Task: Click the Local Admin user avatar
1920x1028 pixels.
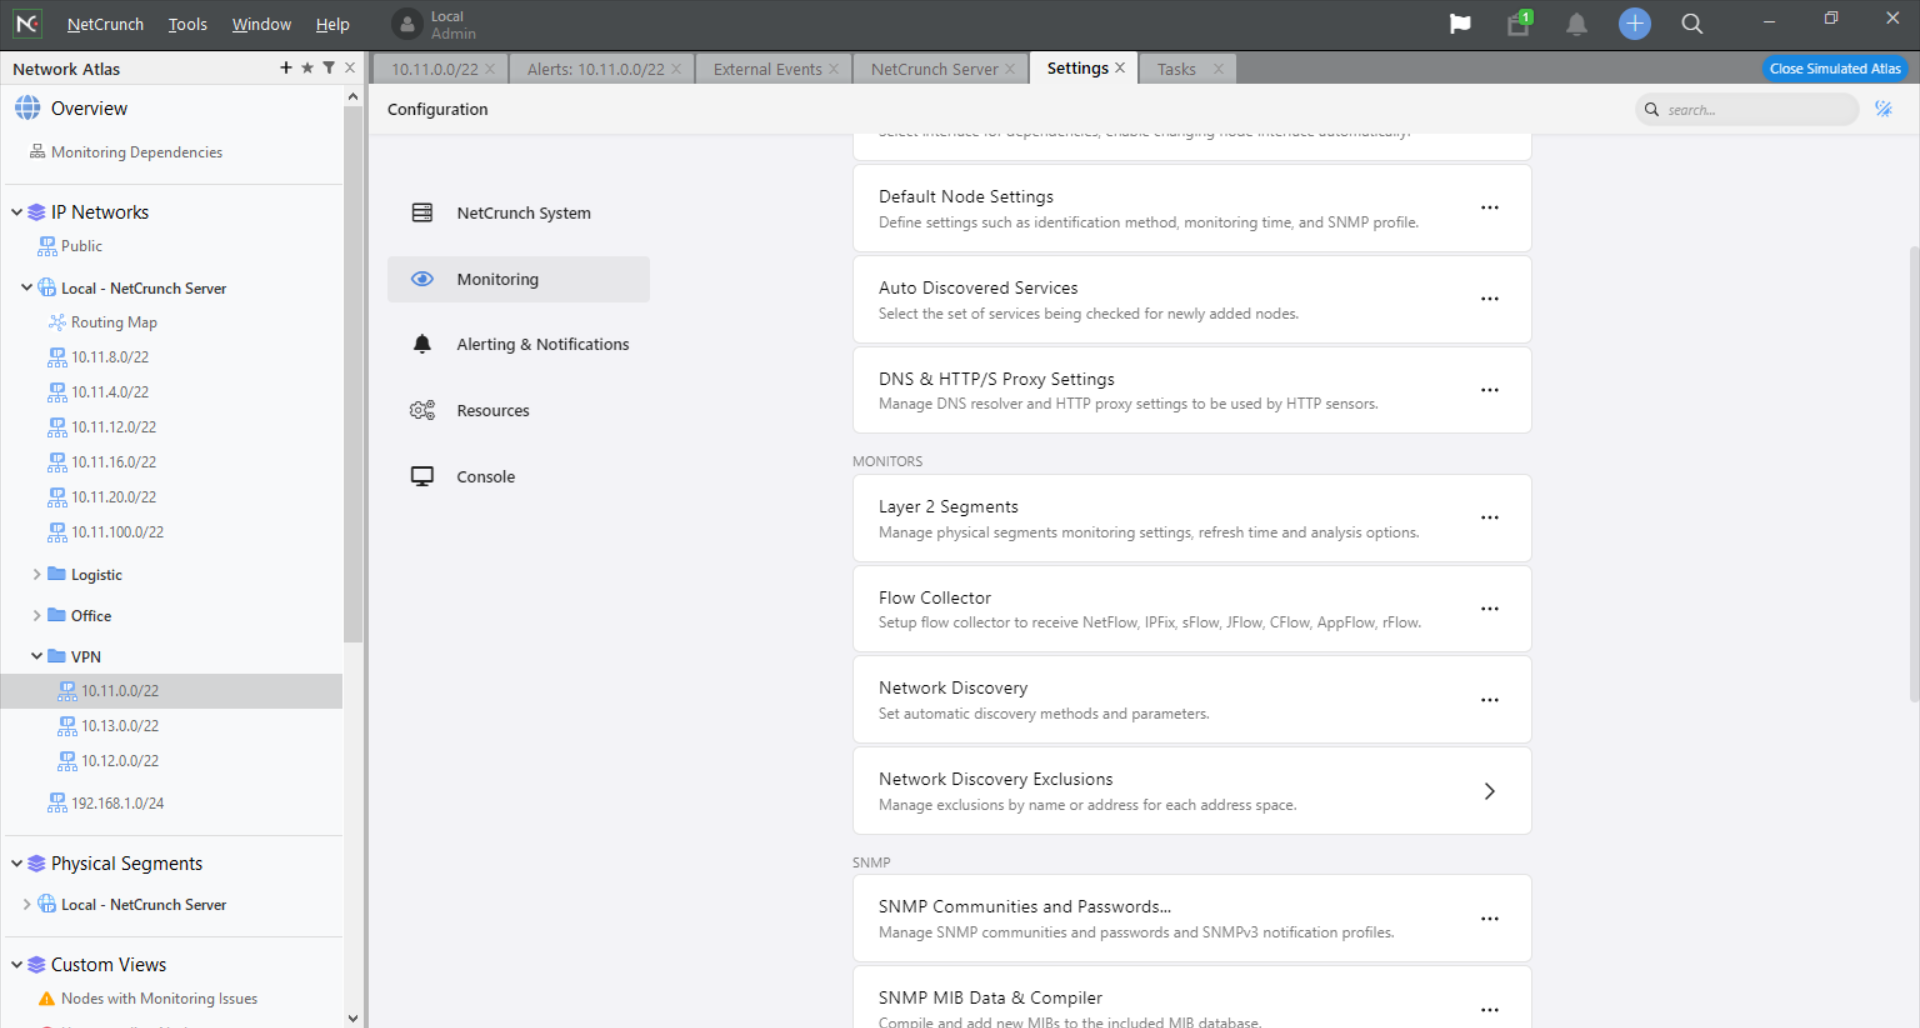Action: click(x=407, y=24)
